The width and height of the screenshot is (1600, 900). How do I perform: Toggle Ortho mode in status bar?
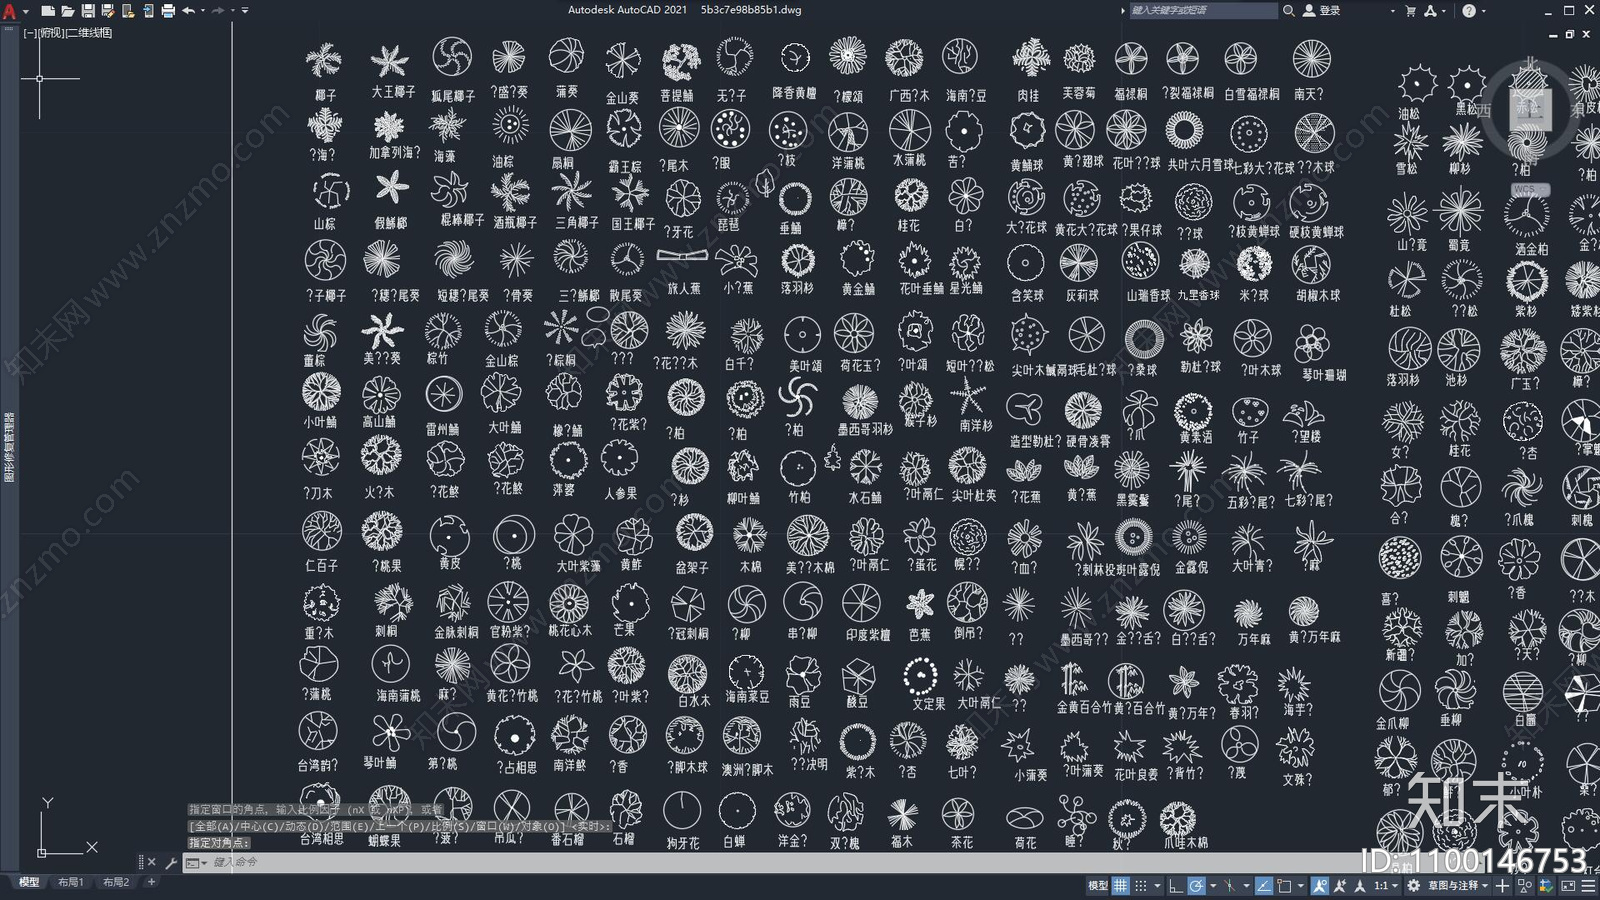1176,886
